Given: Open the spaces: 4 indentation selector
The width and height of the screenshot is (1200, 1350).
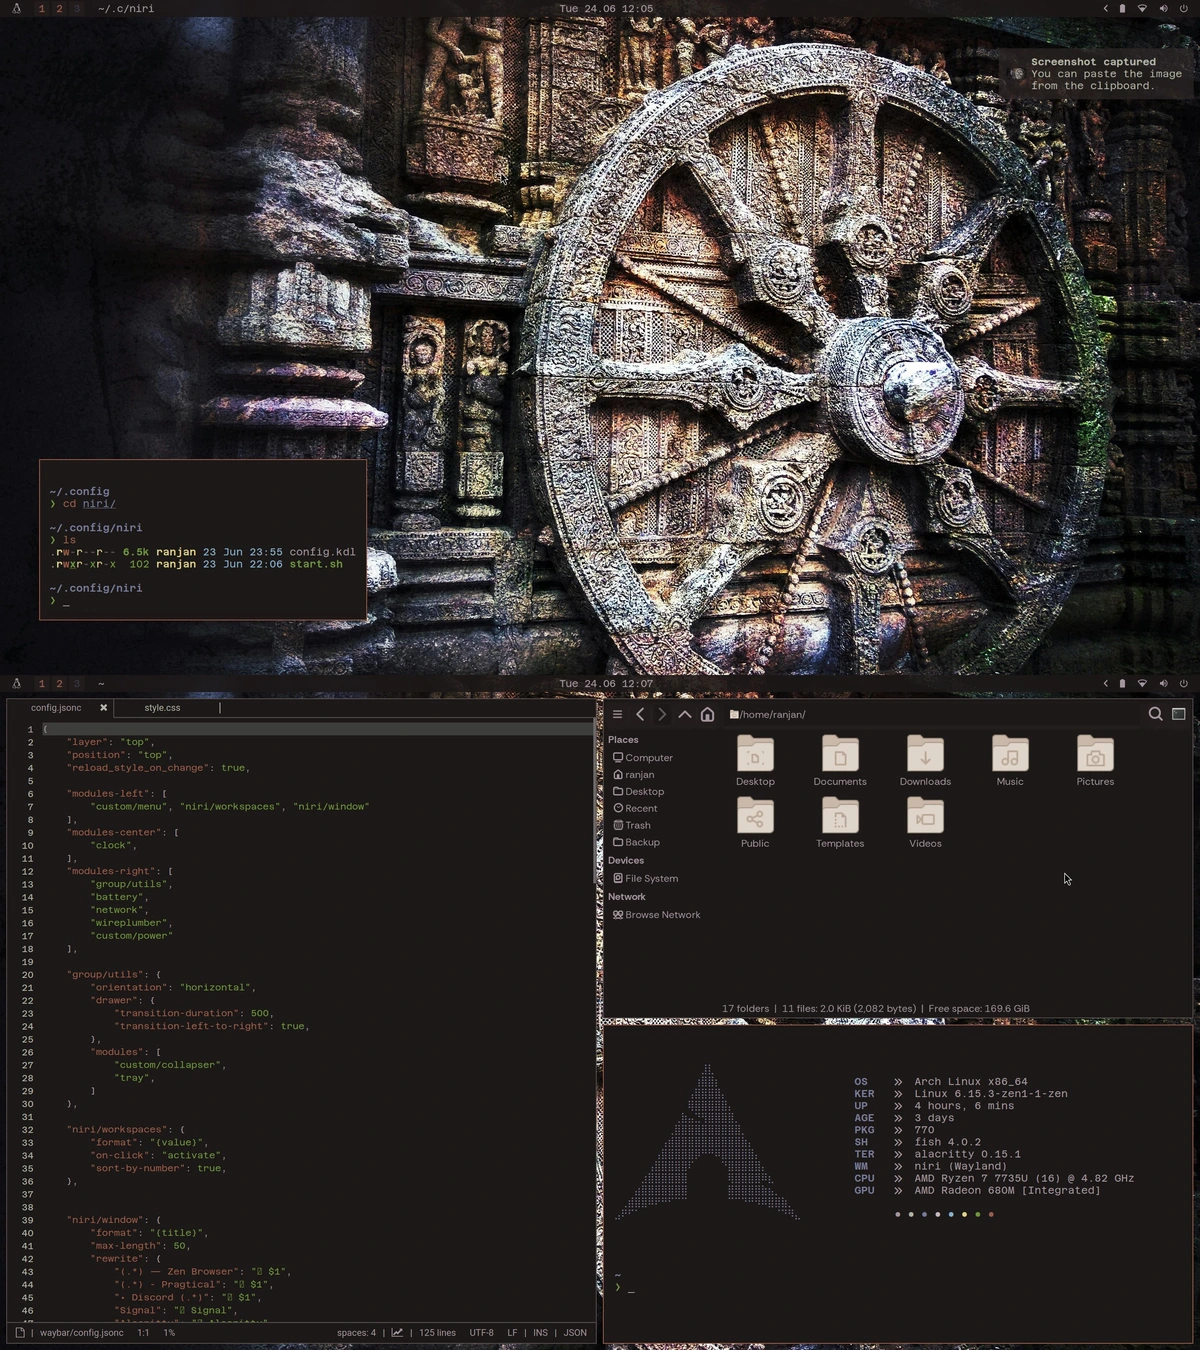Looking at the screenshot, I should click(356, 1332).
